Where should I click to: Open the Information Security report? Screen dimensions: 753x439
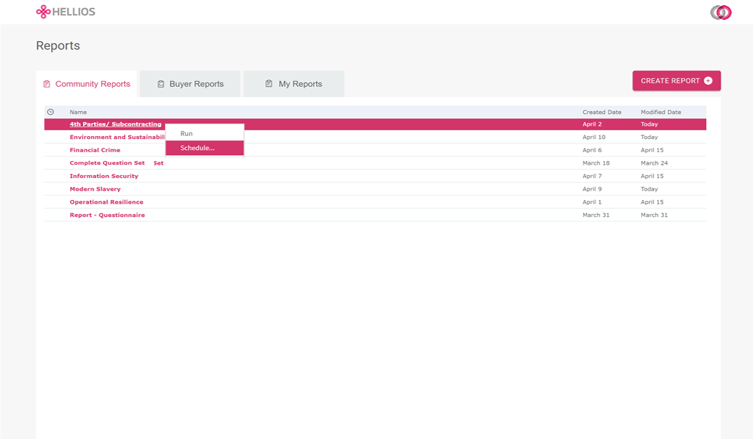point(104,176)
